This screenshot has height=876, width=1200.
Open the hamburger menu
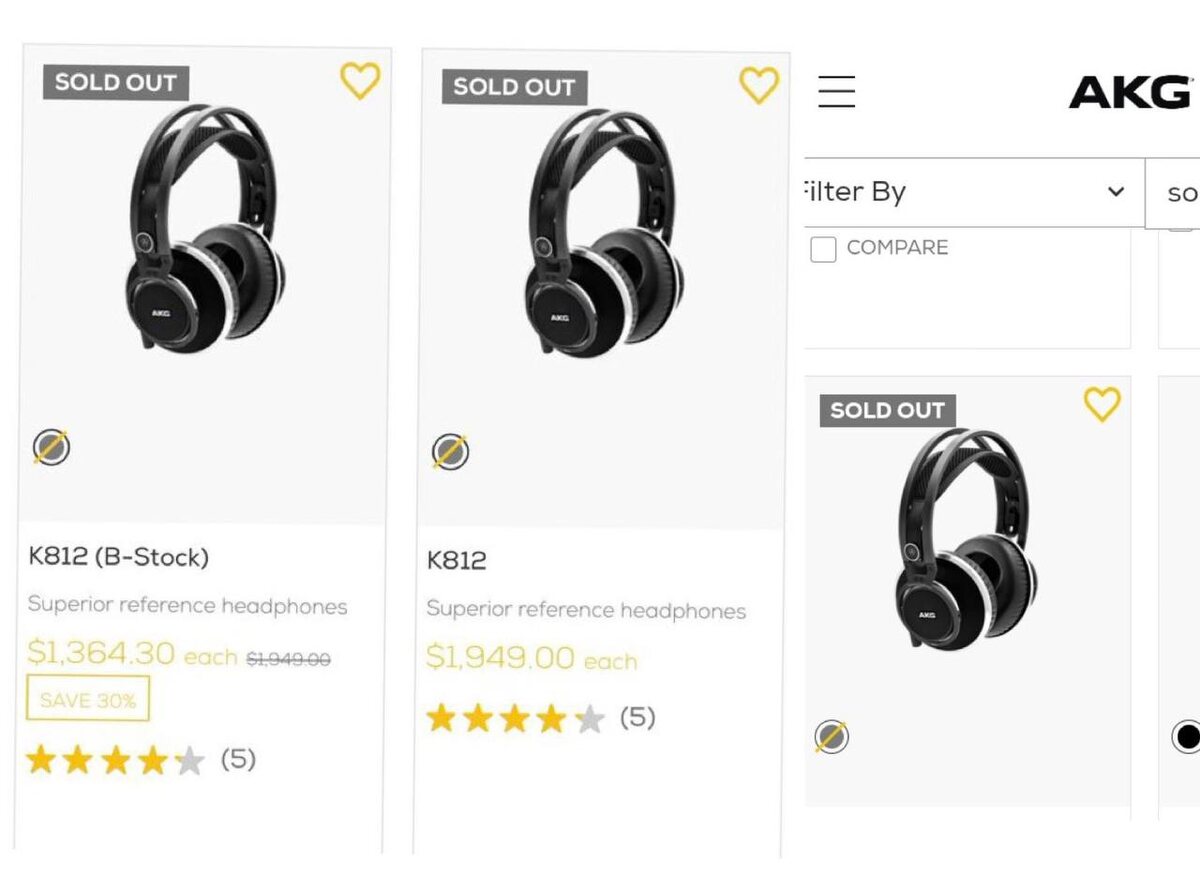click(836, 92)
